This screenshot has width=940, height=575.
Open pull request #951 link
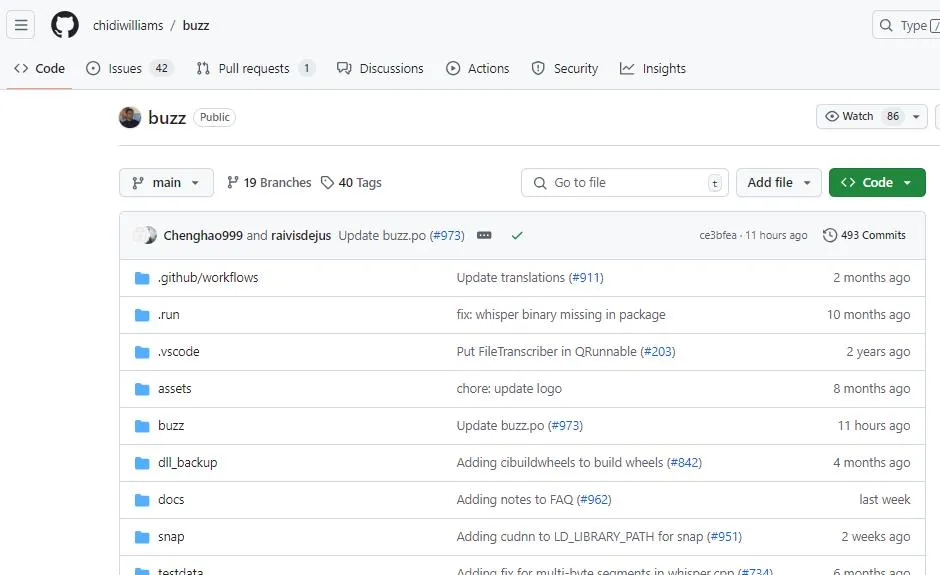point(724,537)
